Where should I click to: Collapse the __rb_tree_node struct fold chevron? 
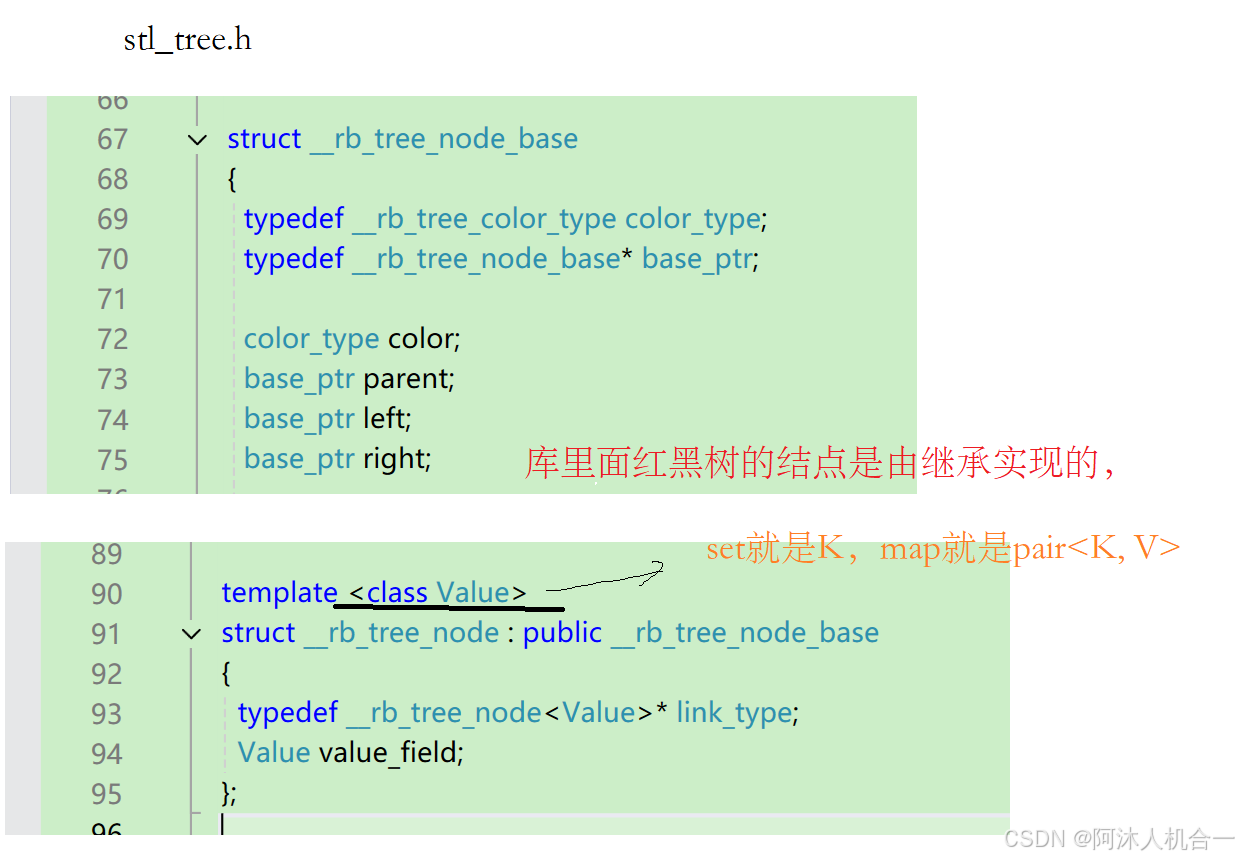click(x=189, y=633)
